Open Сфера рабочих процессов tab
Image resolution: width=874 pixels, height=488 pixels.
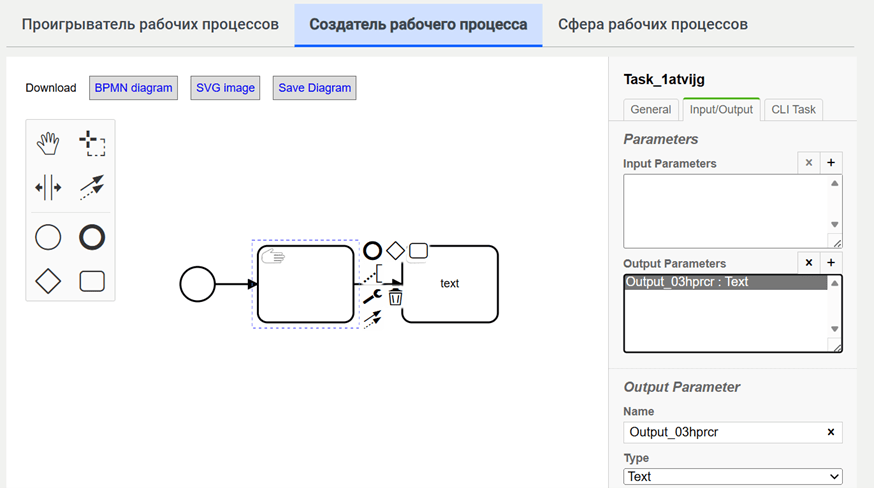click(x=653, y=25)
